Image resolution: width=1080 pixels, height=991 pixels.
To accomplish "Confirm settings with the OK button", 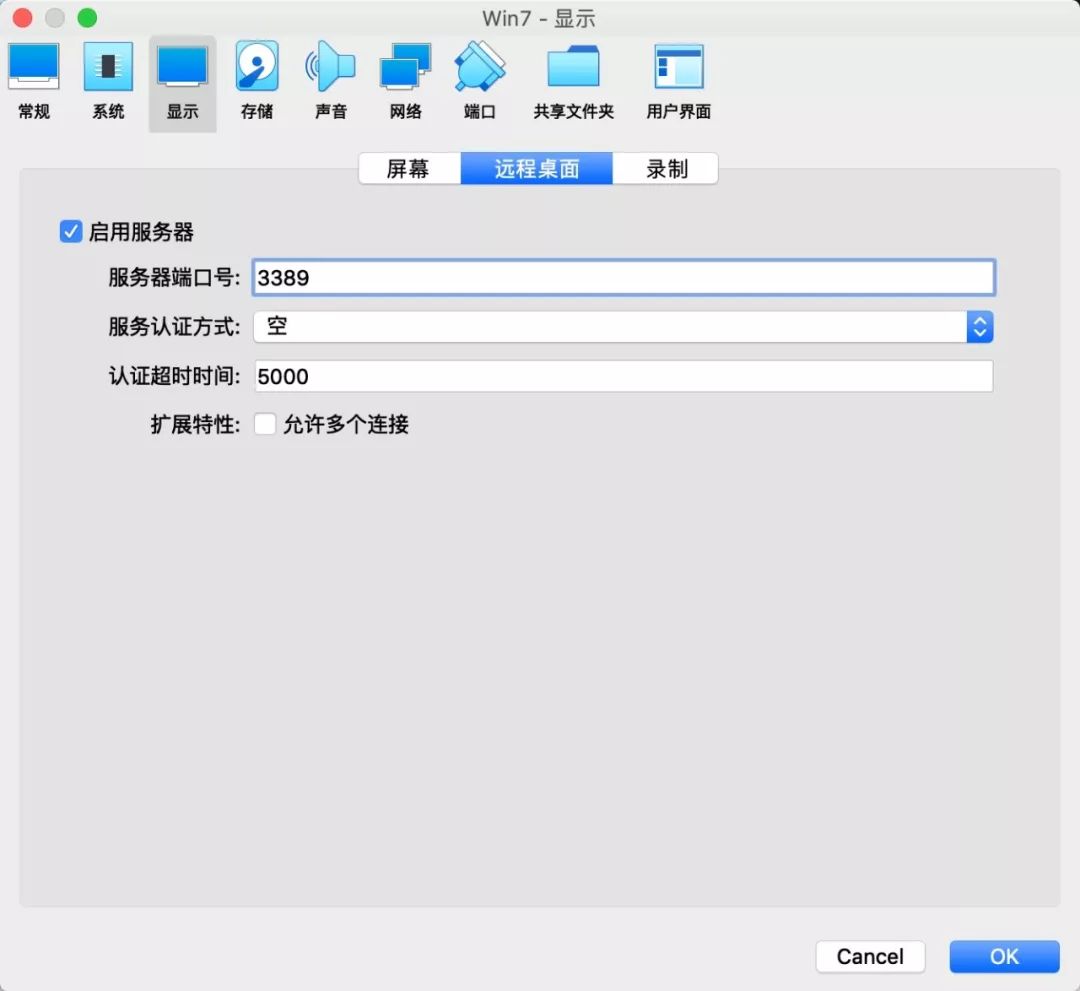I will pos(1004,957).
